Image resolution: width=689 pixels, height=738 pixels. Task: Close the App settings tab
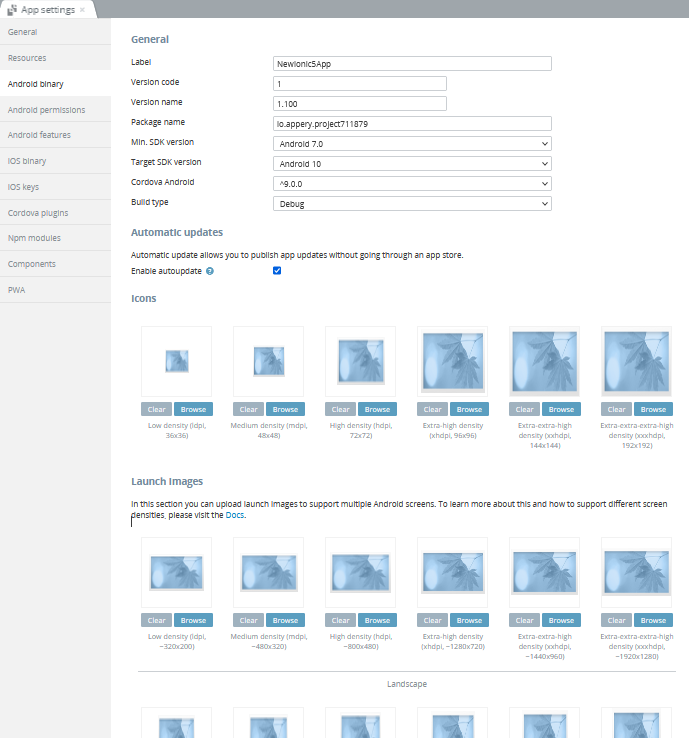82,9
